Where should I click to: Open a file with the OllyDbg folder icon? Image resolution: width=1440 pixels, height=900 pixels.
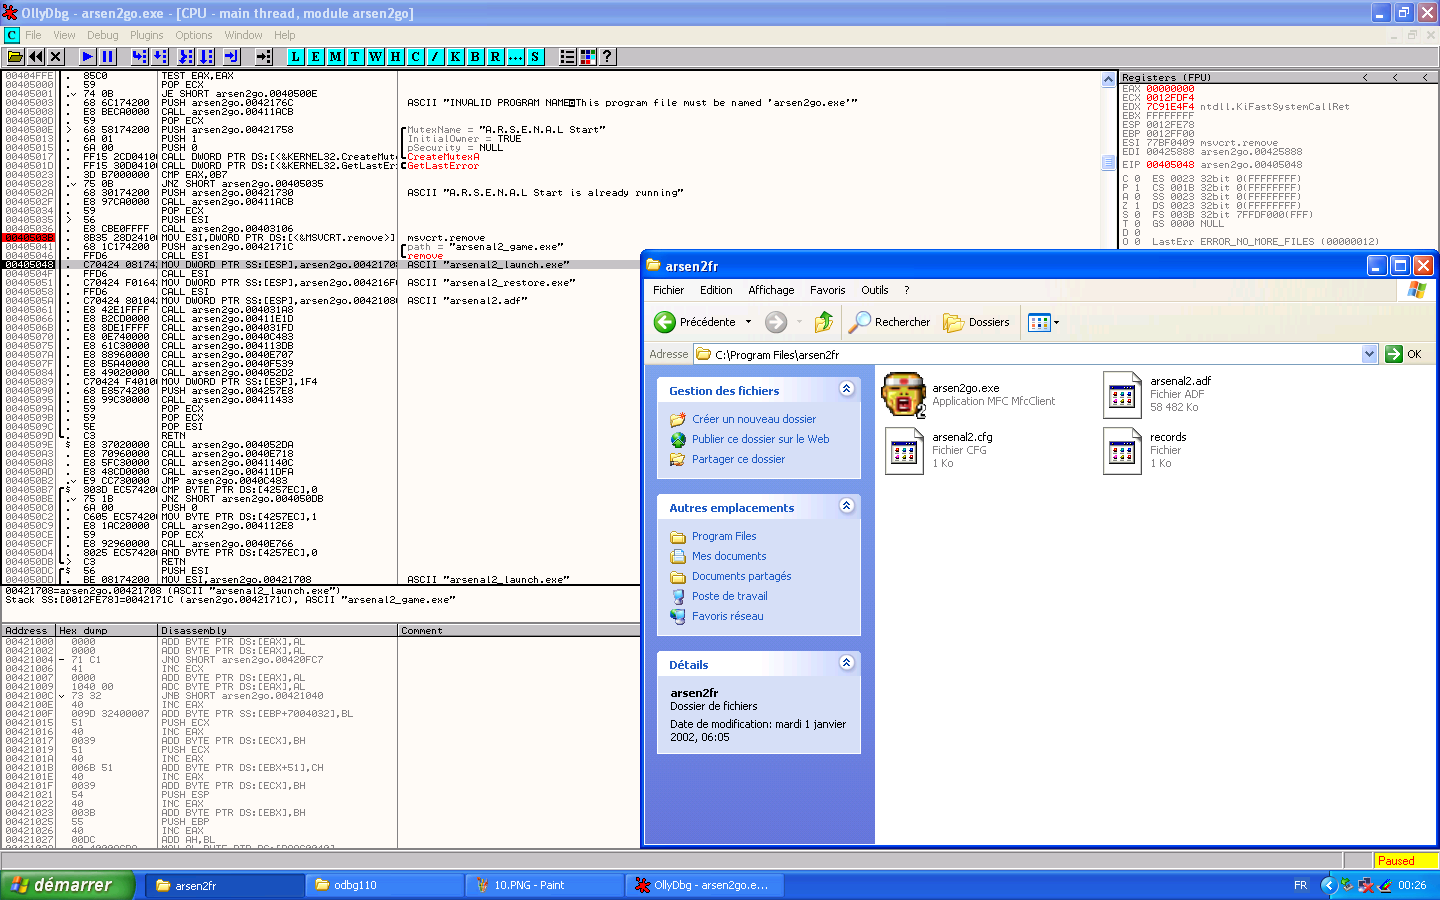click(x=15, y=57)
